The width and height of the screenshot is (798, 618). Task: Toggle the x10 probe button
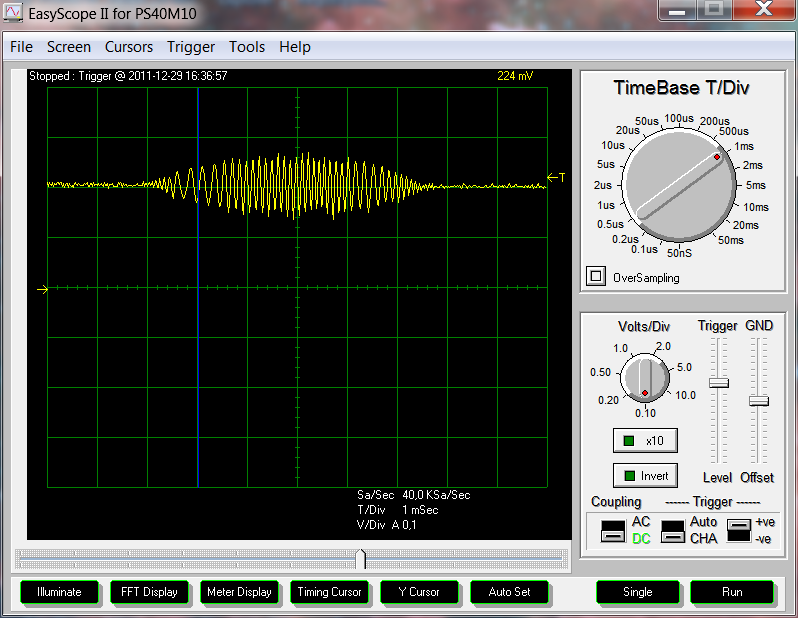point(644,440)
